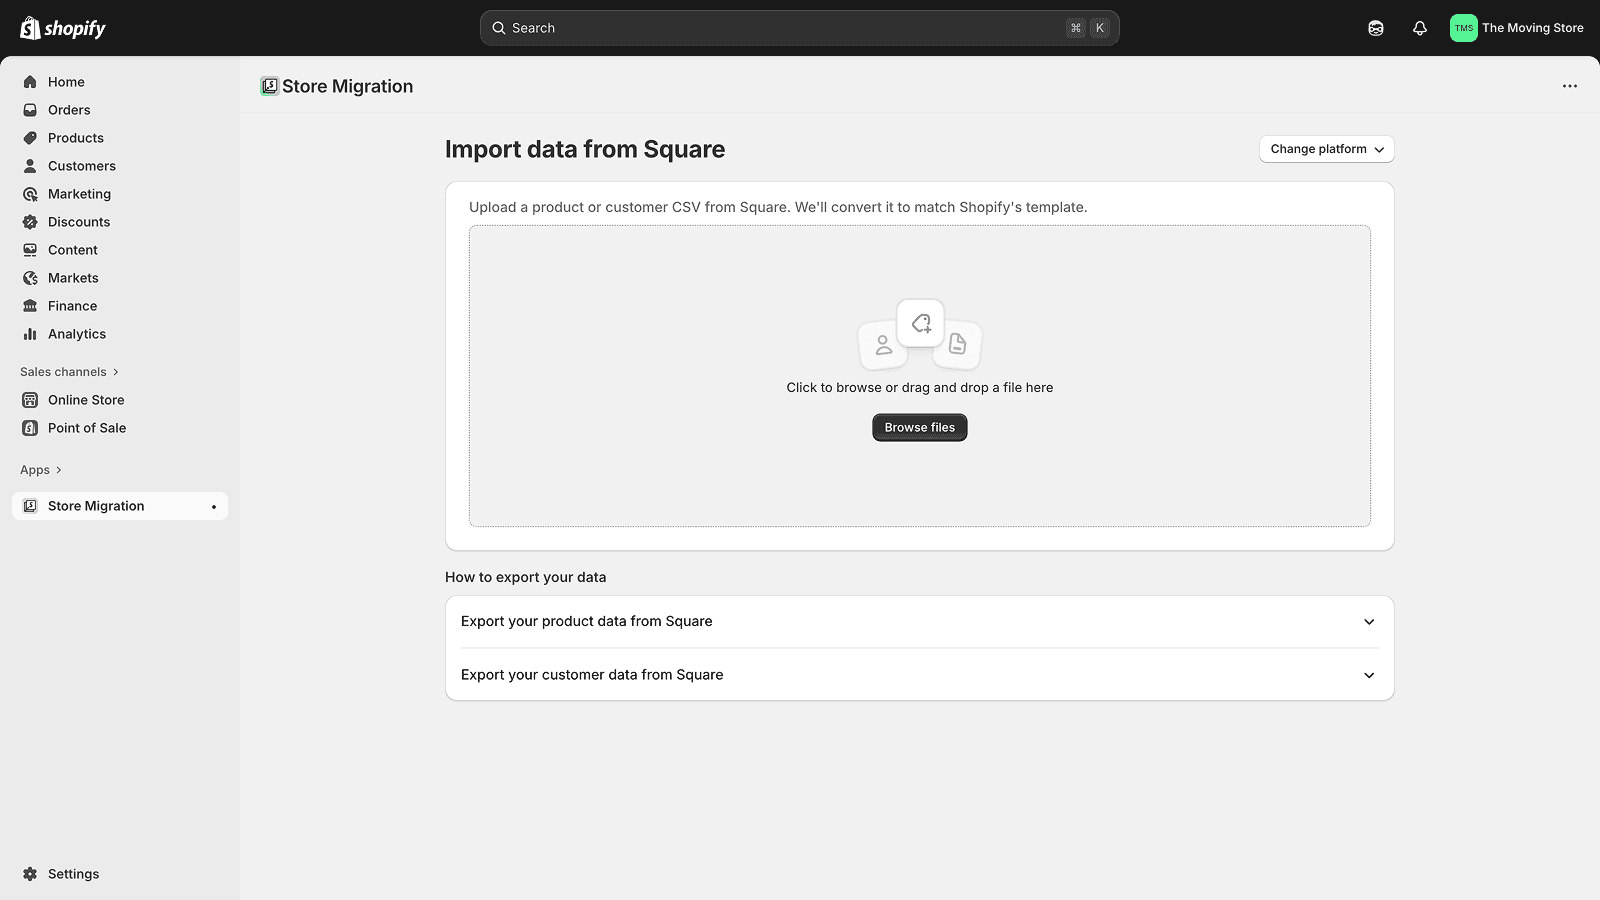Viewport: 1600px width, 900px height.
Task: Go to Home in the sidebar
Action: 120,82
